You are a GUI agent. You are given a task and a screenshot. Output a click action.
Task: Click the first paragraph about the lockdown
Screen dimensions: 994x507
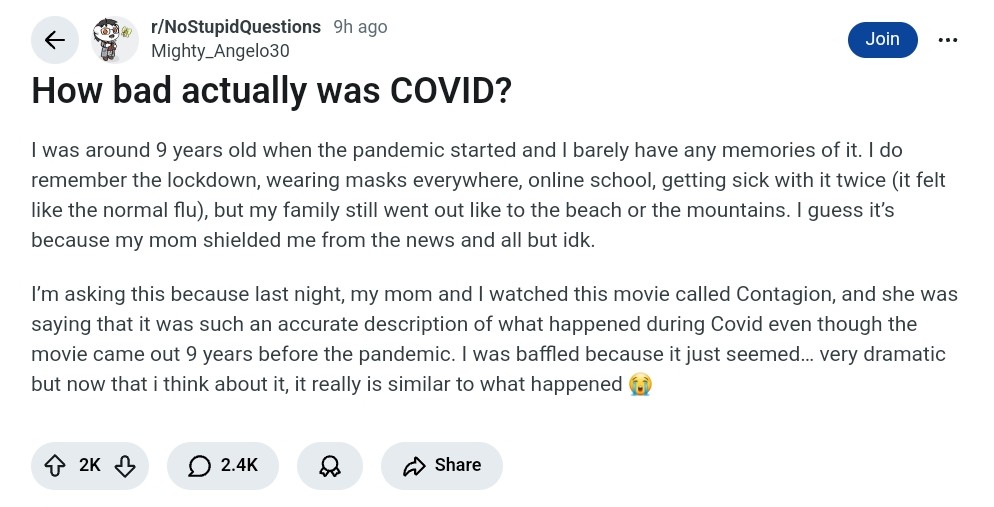[488, 195]
